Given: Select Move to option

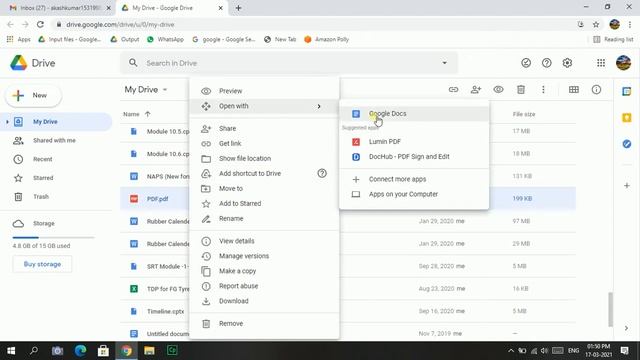Looking at the screenshot, I should pyautogui.click(x=264, y=189).
